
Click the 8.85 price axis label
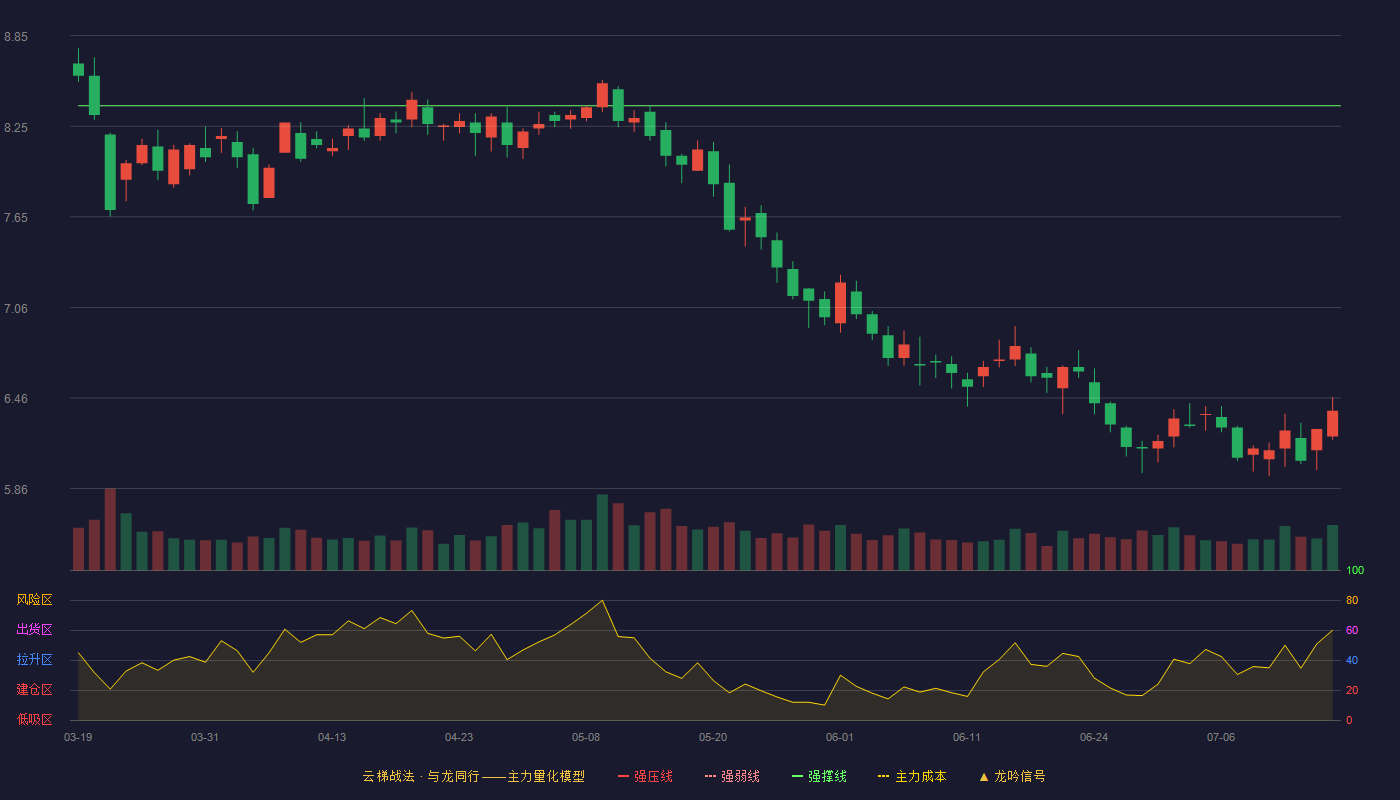pos(16,37)
